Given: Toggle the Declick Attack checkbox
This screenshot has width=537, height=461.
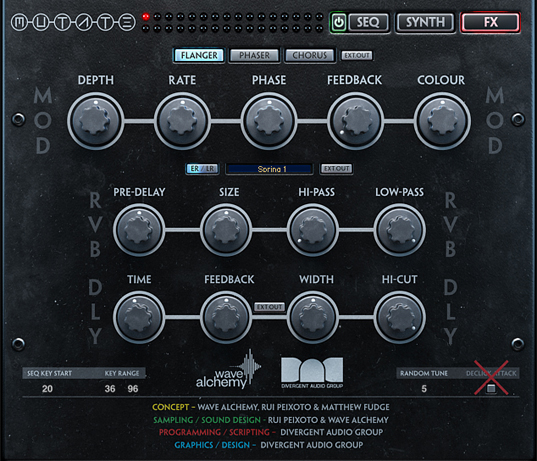Looking at the screenshot, I should [491, 389].
